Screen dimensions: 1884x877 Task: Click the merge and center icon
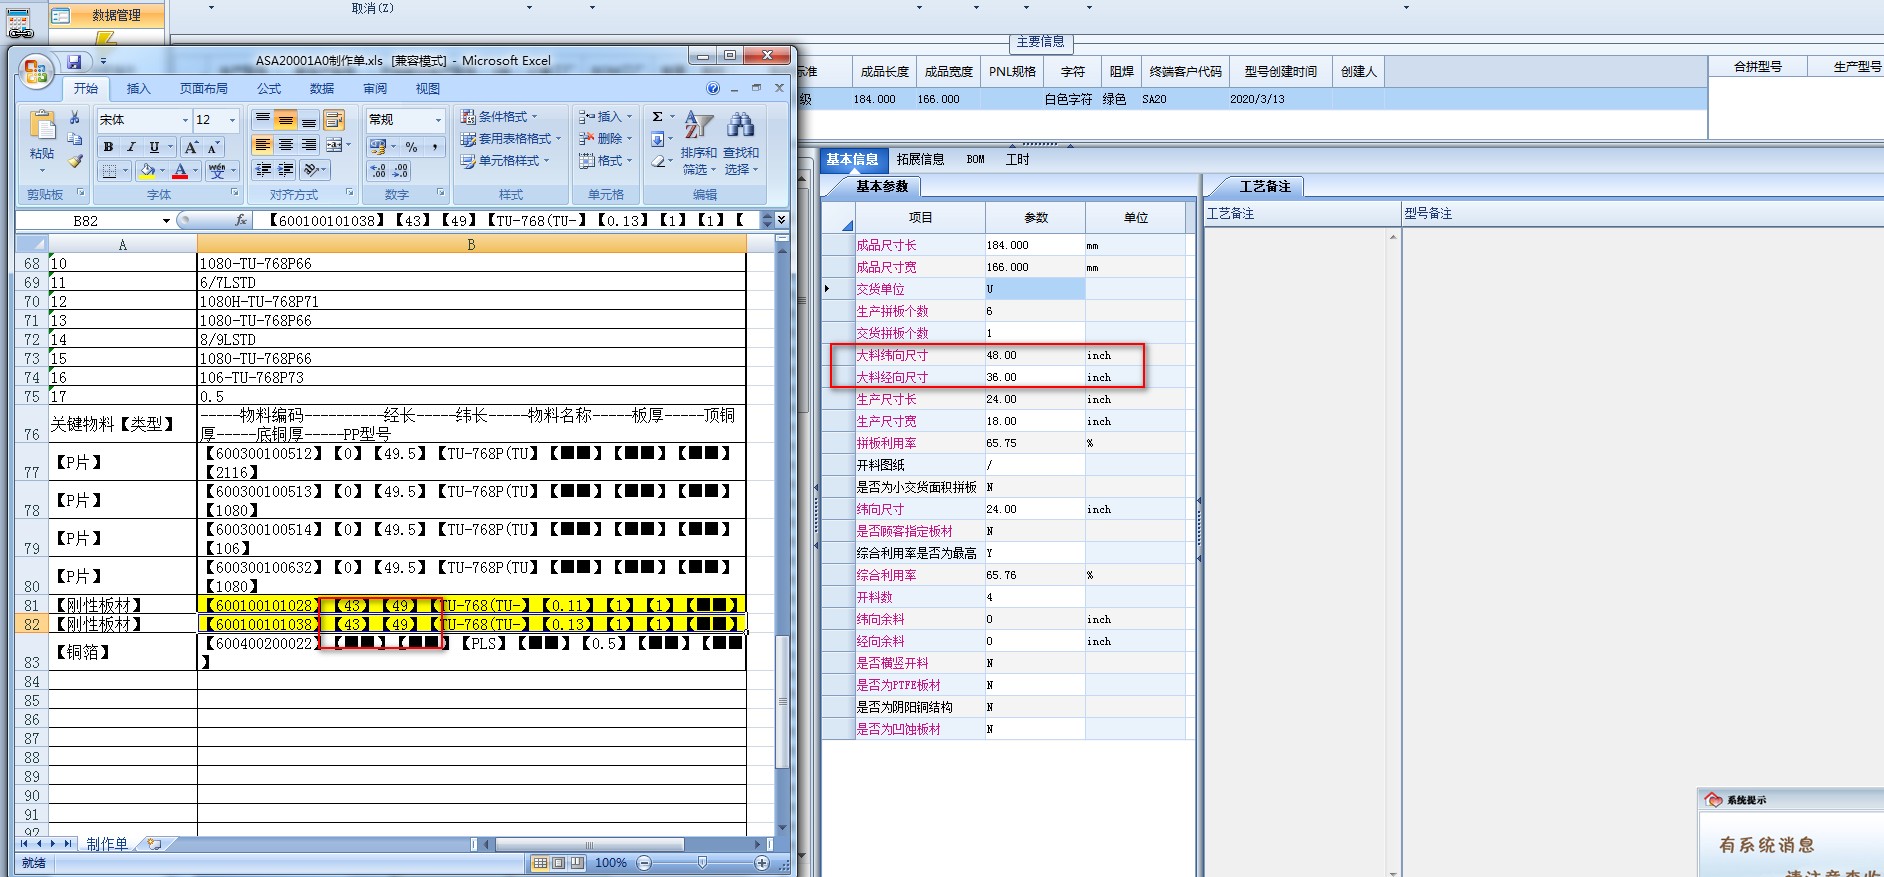tap(334, 145)
